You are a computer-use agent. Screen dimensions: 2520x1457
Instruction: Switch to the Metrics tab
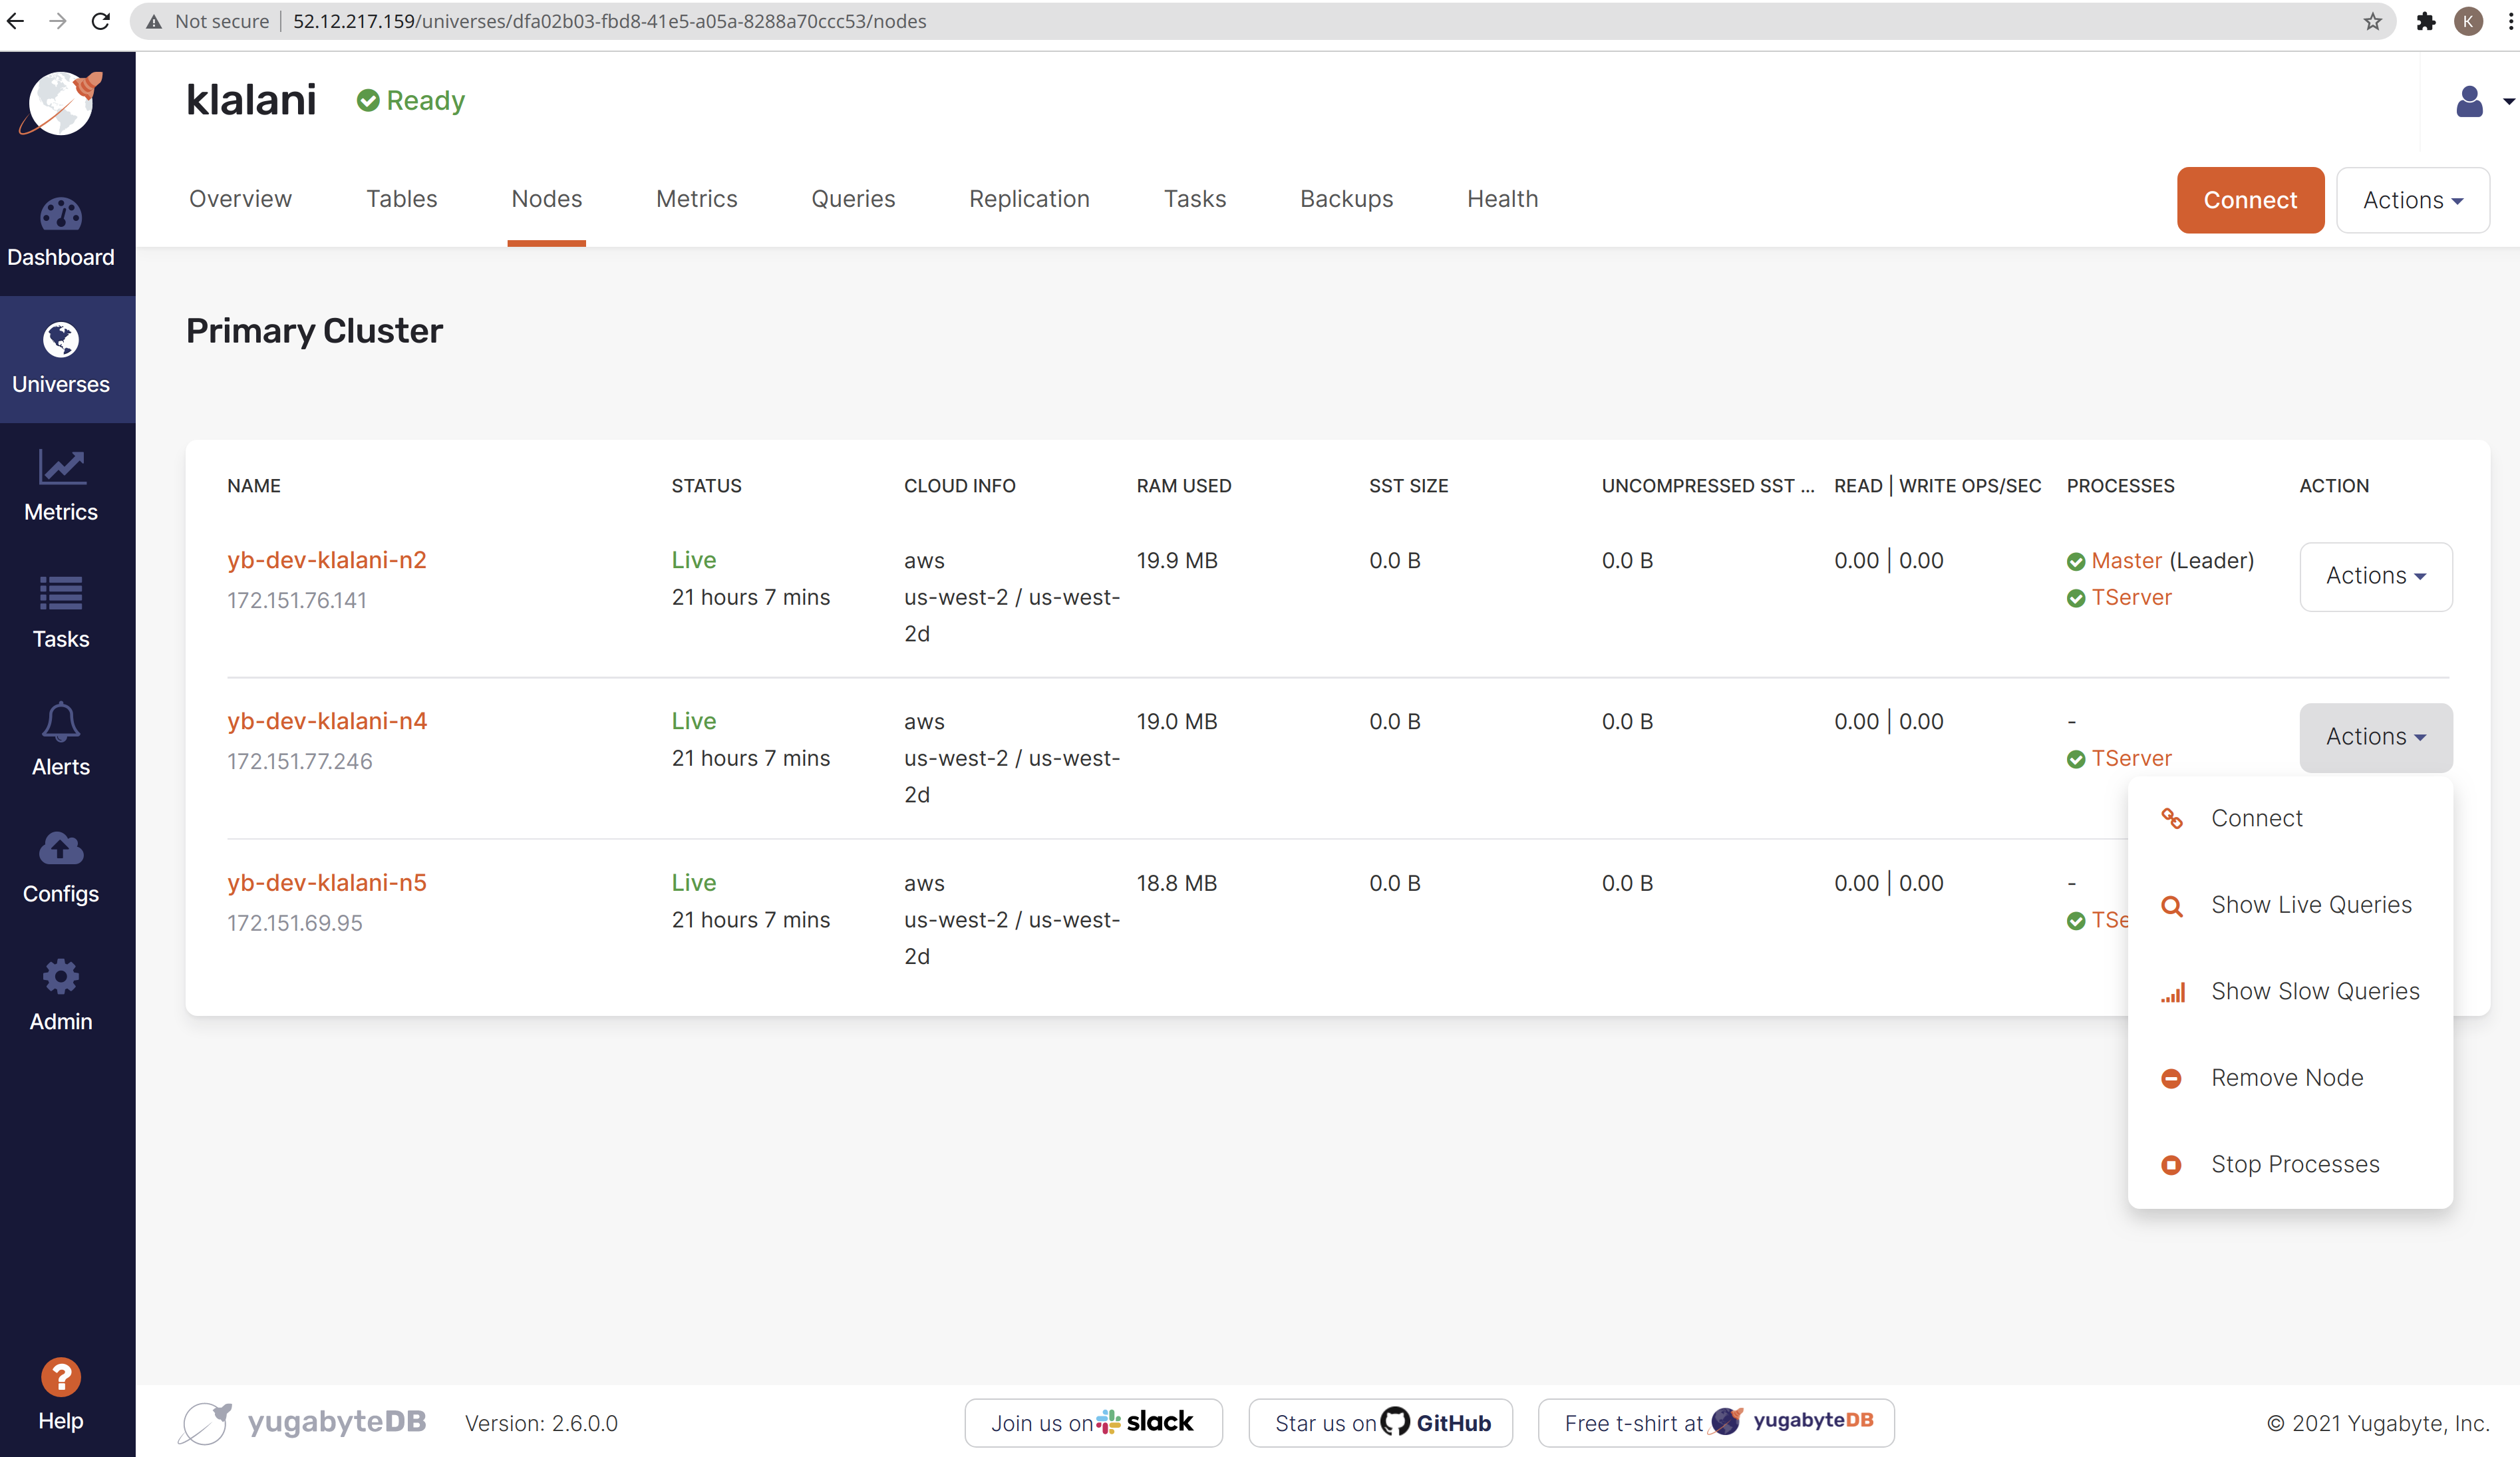696,199
